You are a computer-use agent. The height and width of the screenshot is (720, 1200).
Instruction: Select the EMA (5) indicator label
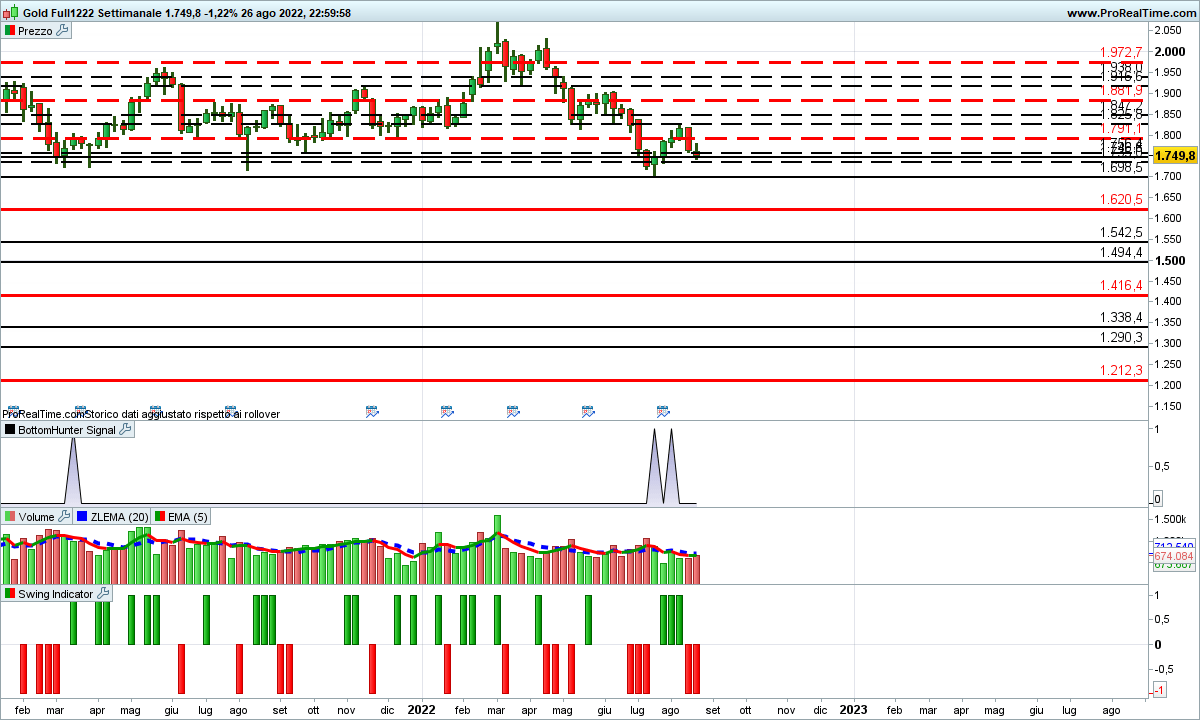tap(188, 517)
